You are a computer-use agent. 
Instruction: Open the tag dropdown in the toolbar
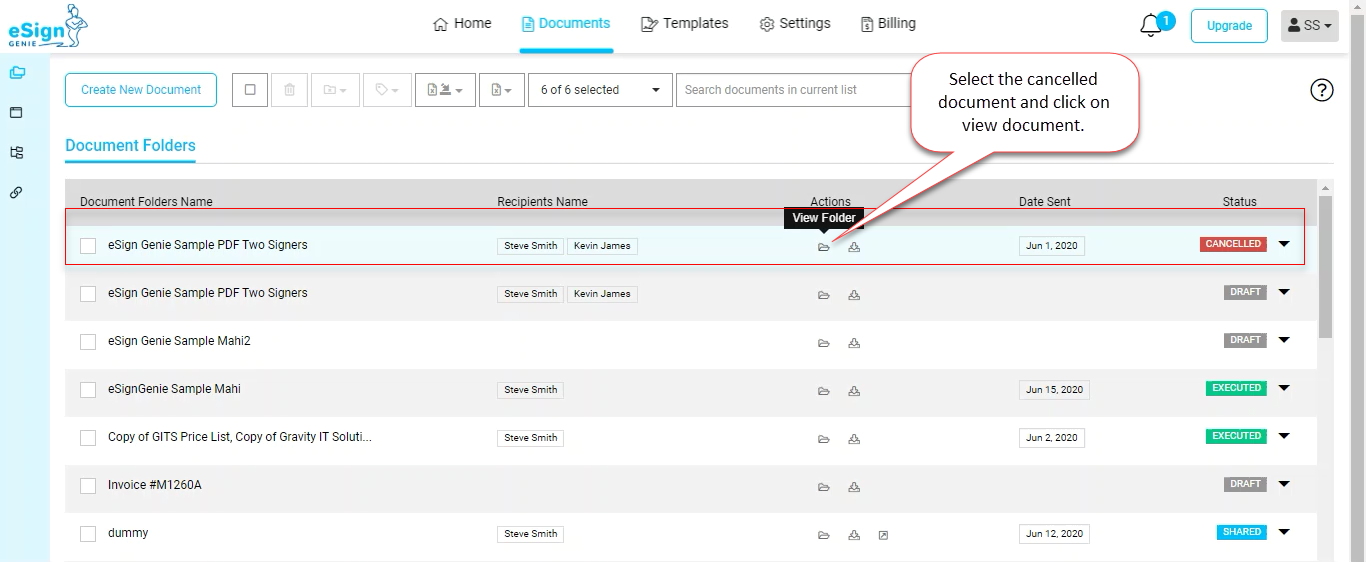pos(387,90)
